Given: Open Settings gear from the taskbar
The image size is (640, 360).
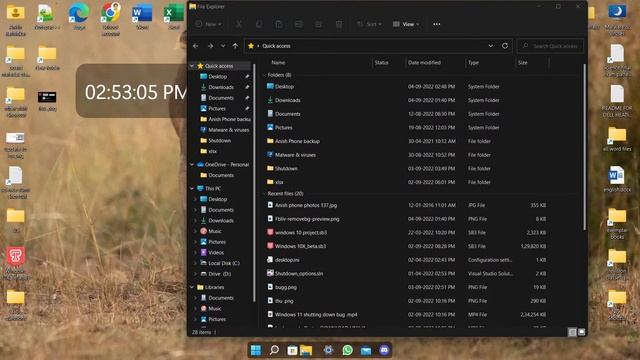Looking at the screenshot, I should 328,350.
